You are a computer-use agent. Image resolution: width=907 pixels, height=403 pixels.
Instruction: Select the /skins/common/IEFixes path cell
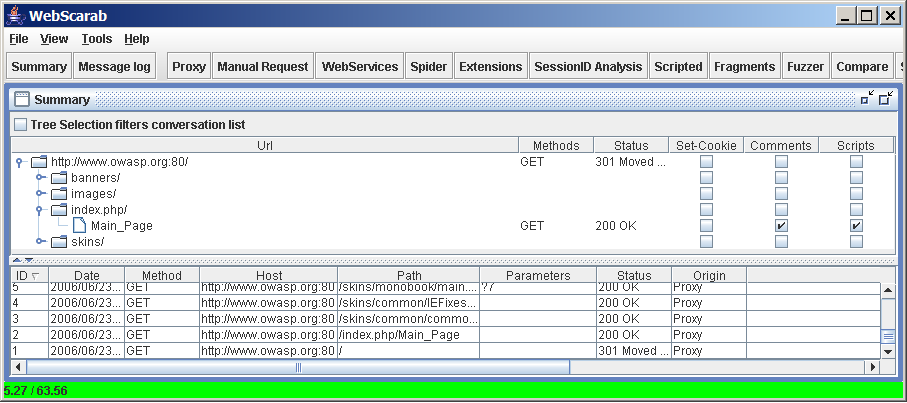point(409,303)
